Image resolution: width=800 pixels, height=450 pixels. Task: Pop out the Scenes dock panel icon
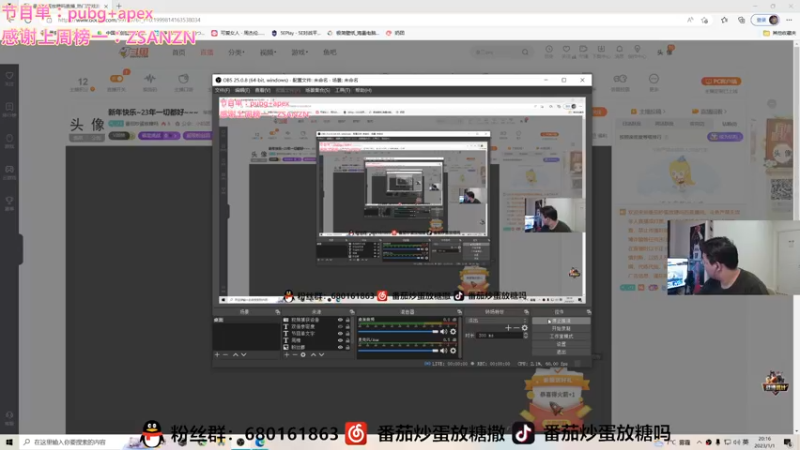pyautogui.click(x=278, y=312)
